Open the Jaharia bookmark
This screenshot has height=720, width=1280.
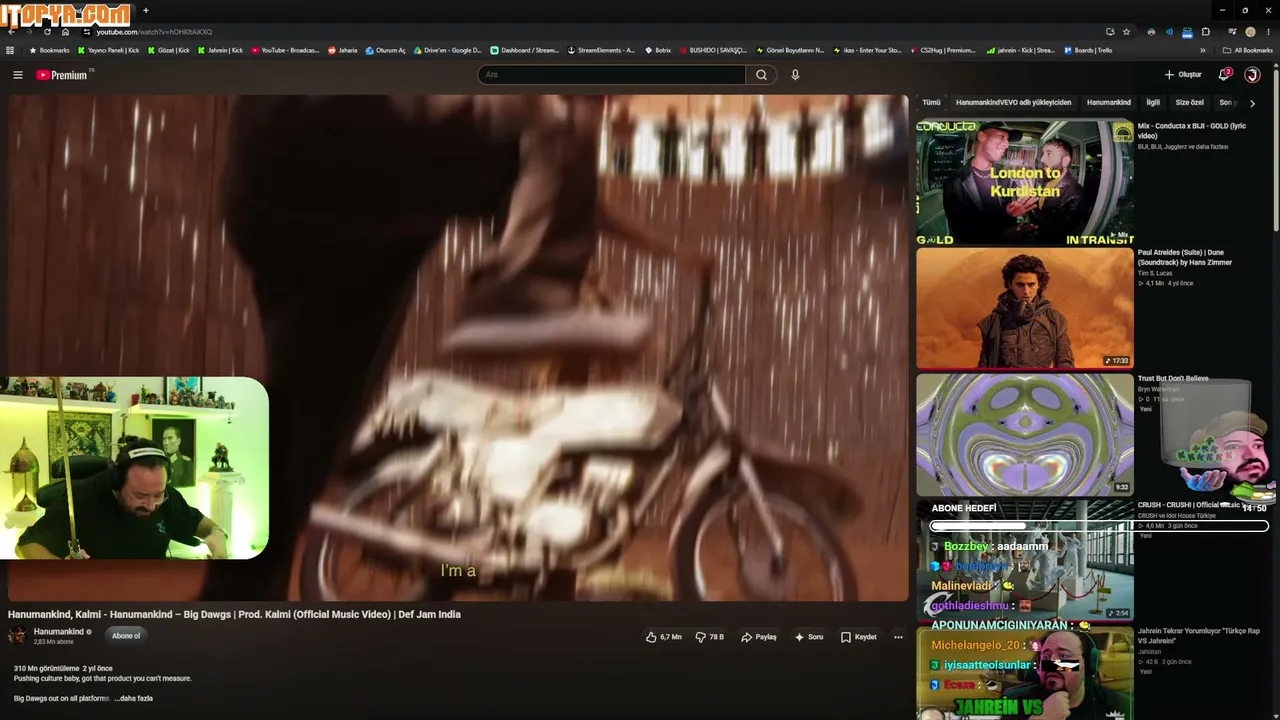342,50
